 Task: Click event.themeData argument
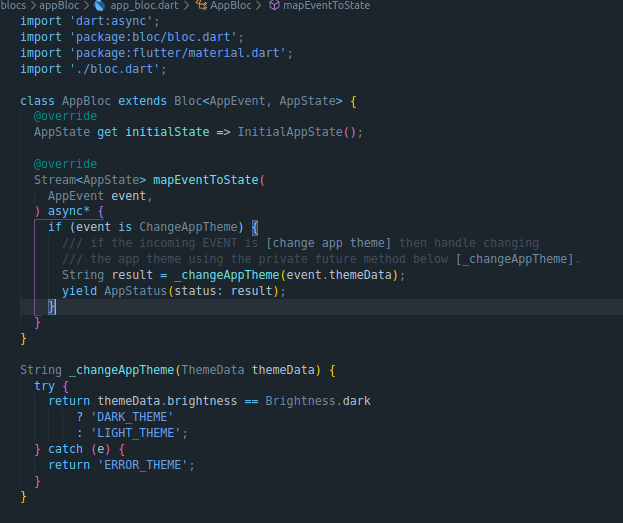(x=339, y=275)
